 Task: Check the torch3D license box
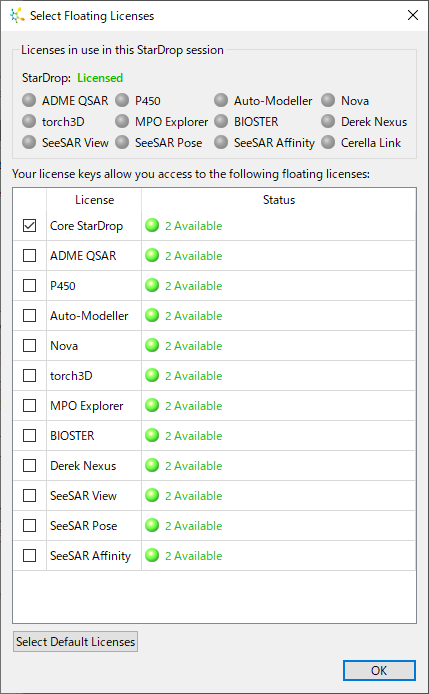pyautogui.click(x=29, y=376)
